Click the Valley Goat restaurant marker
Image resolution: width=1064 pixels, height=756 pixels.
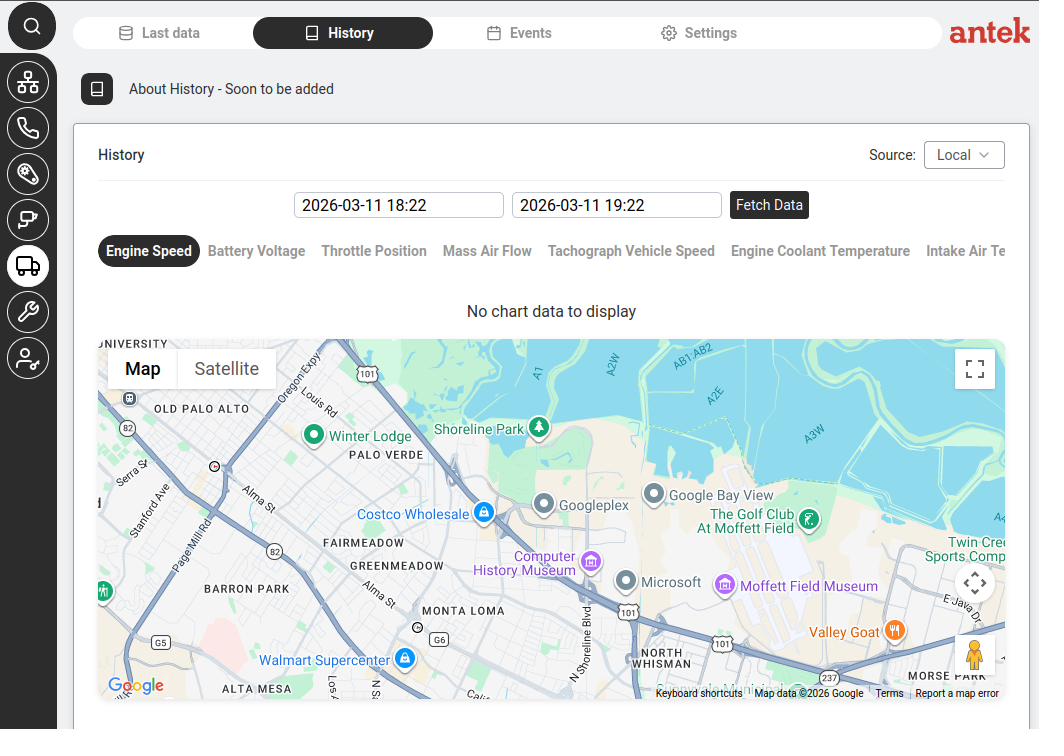tap(895, 630)
